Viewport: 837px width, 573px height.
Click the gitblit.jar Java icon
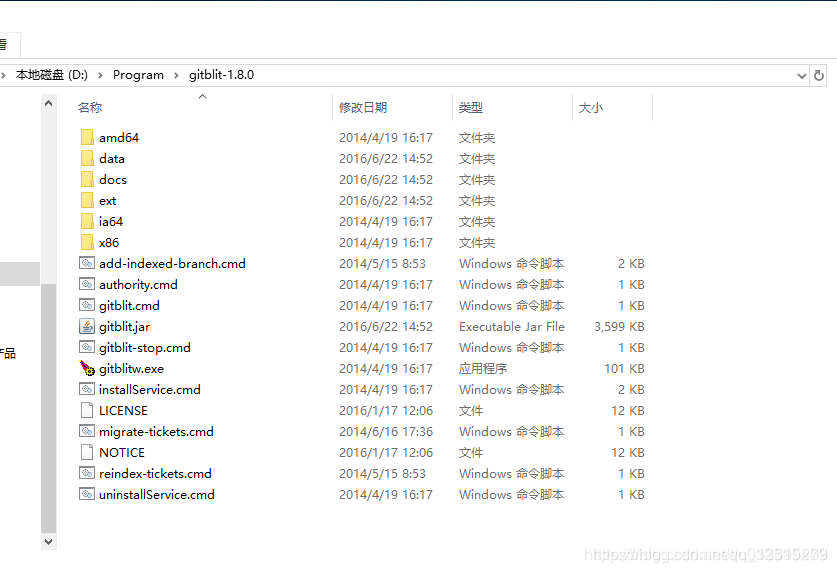[87, 326]
